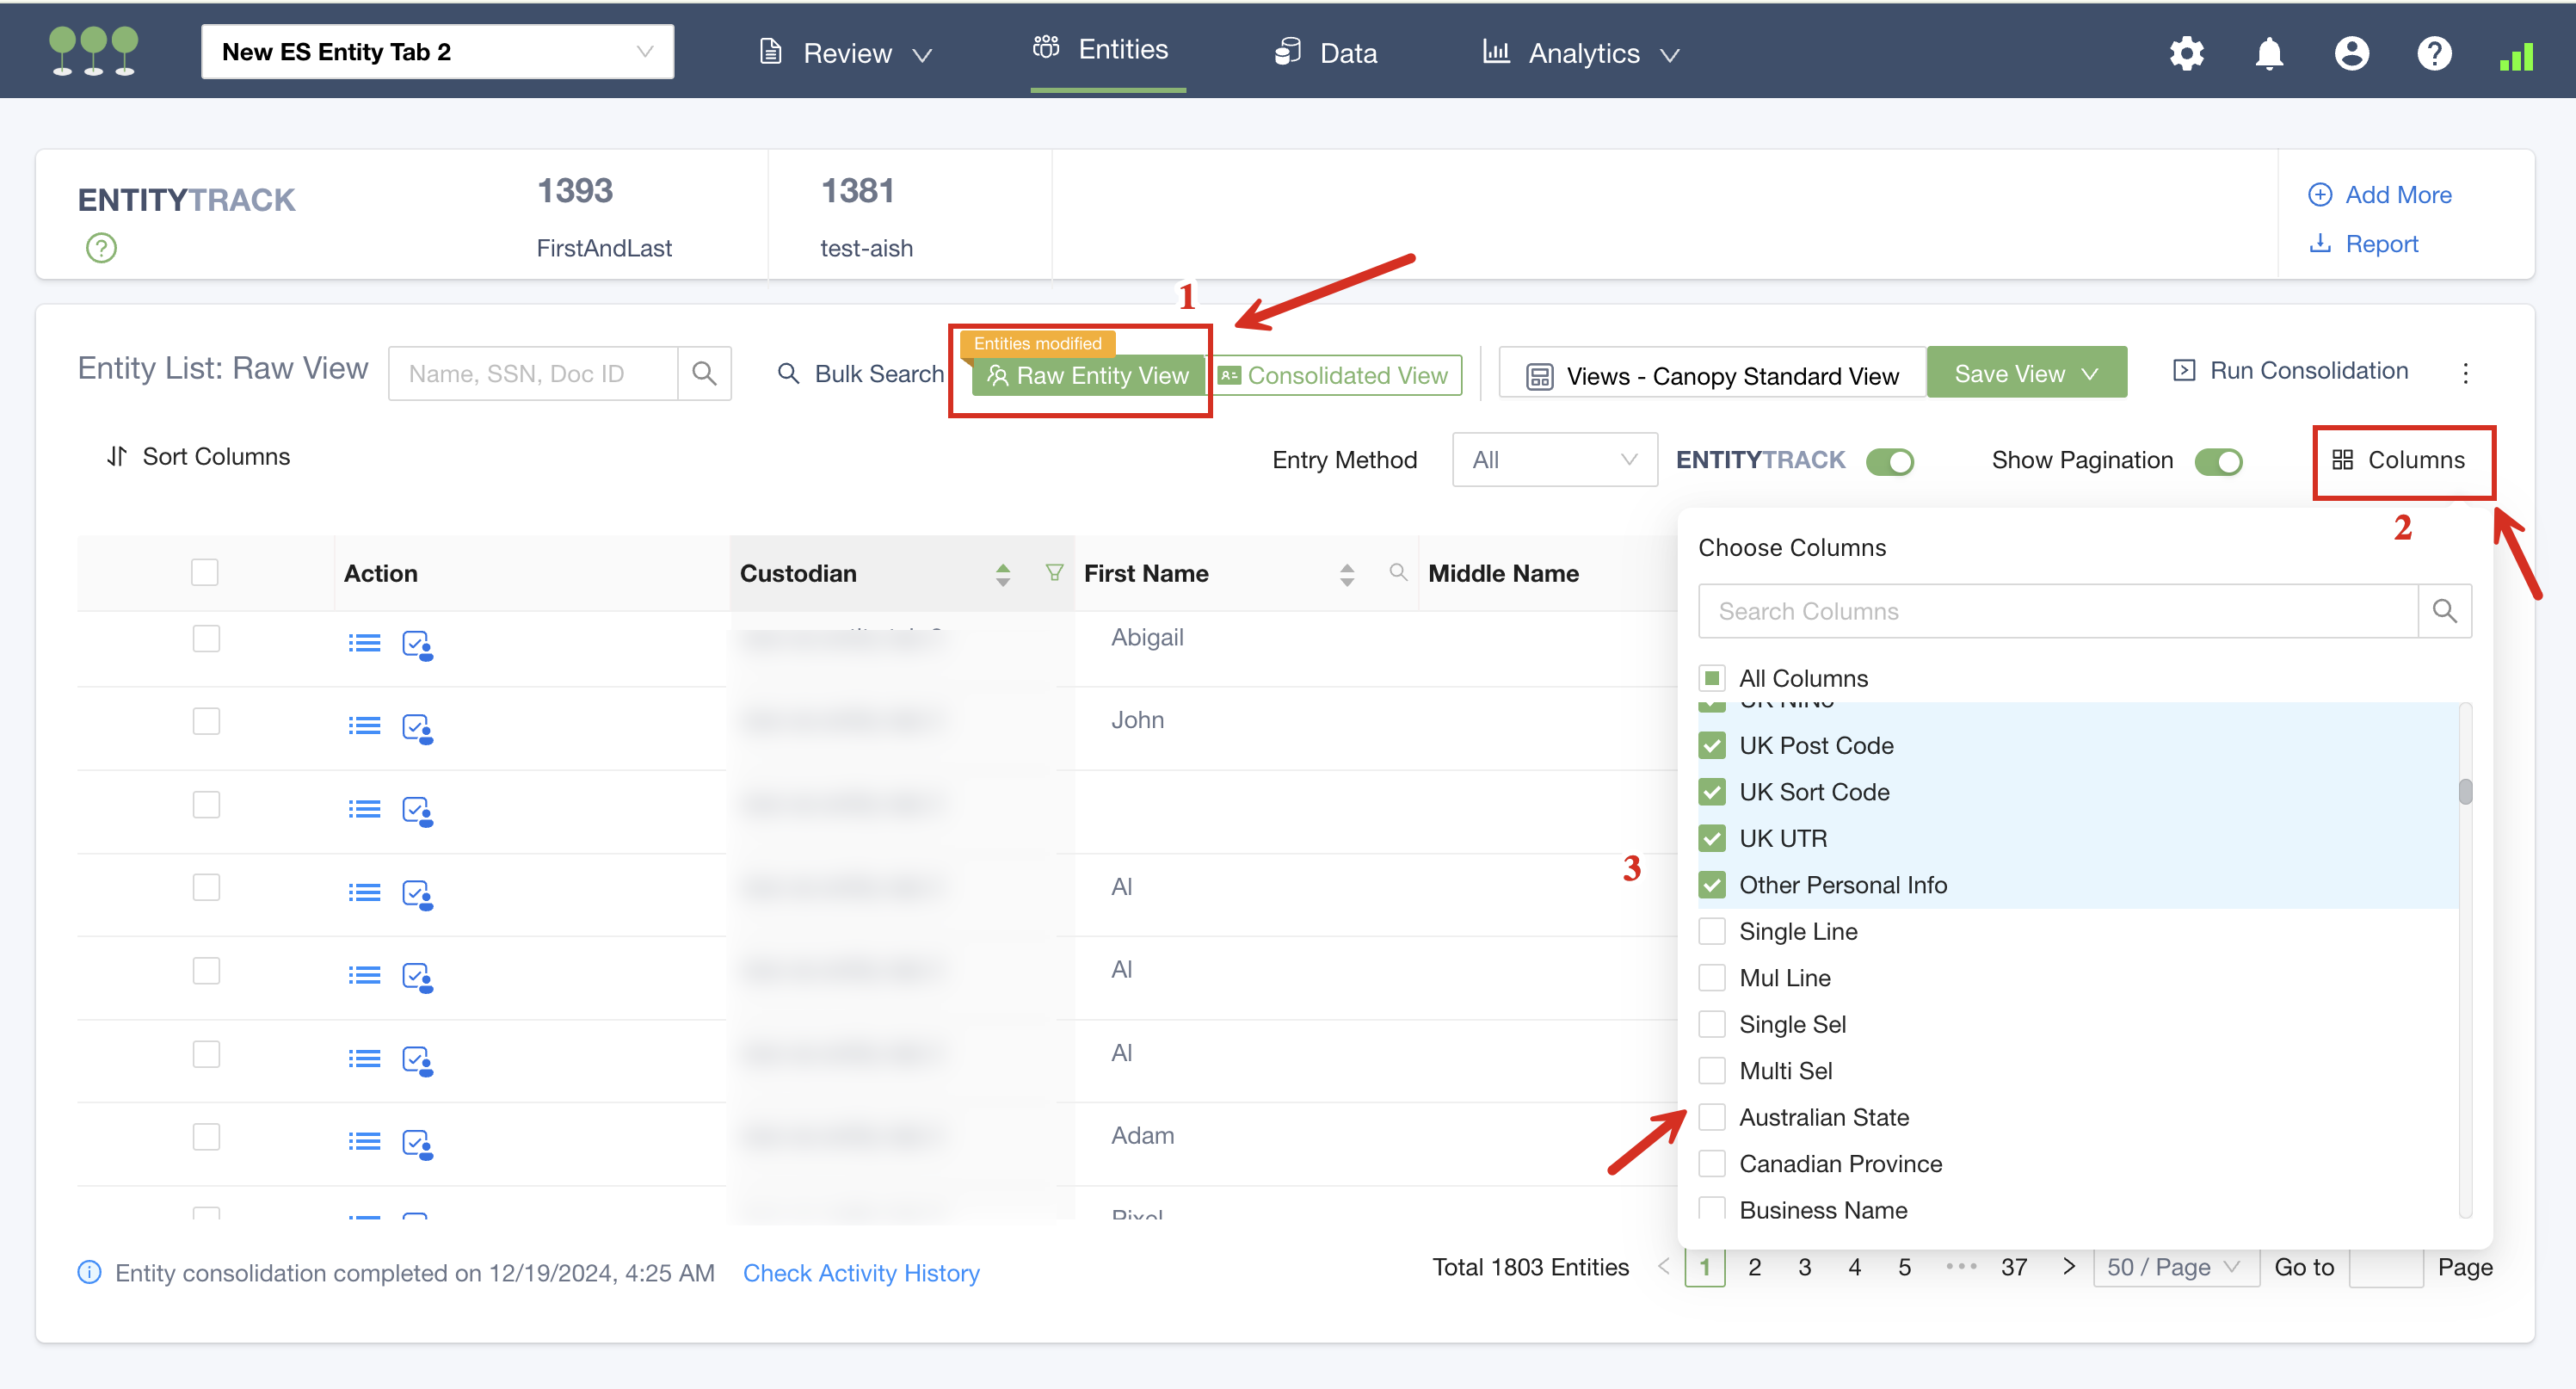The width and height of the screenshot is (2576, 1389).
Task: Switch to the Data tab
Action: (x=1327, y=53)
